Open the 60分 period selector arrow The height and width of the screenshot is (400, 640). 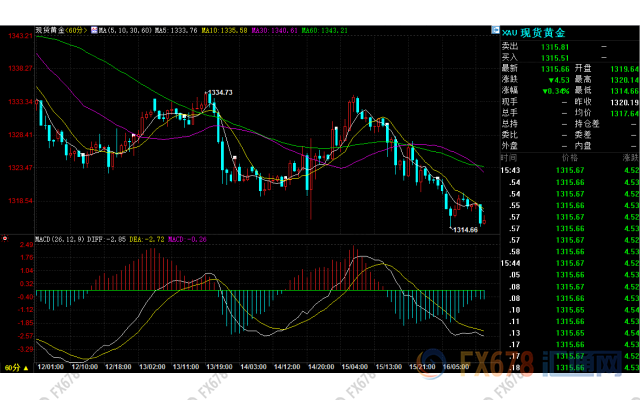click(x=26, y=368)
